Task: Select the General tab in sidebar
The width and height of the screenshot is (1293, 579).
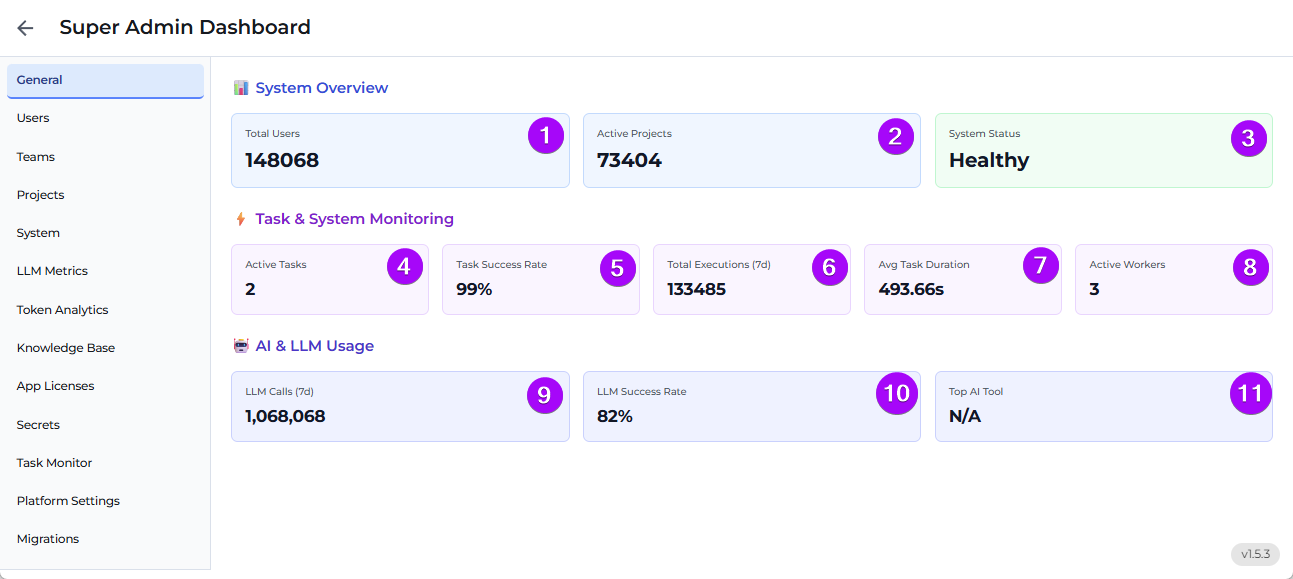Action: click(105, 81)
